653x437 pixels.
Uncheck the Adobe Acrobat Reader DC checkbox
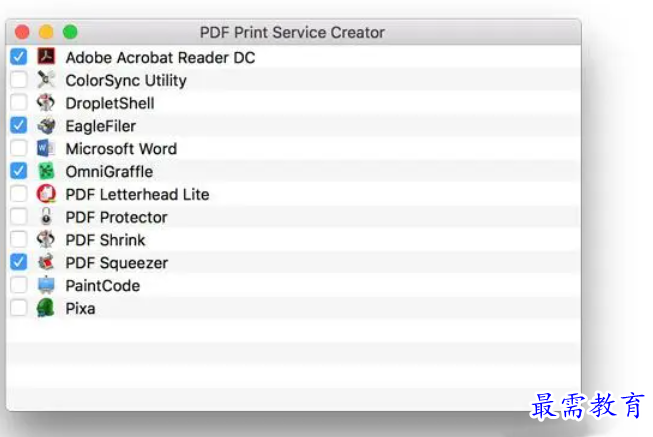coord(19,57)
